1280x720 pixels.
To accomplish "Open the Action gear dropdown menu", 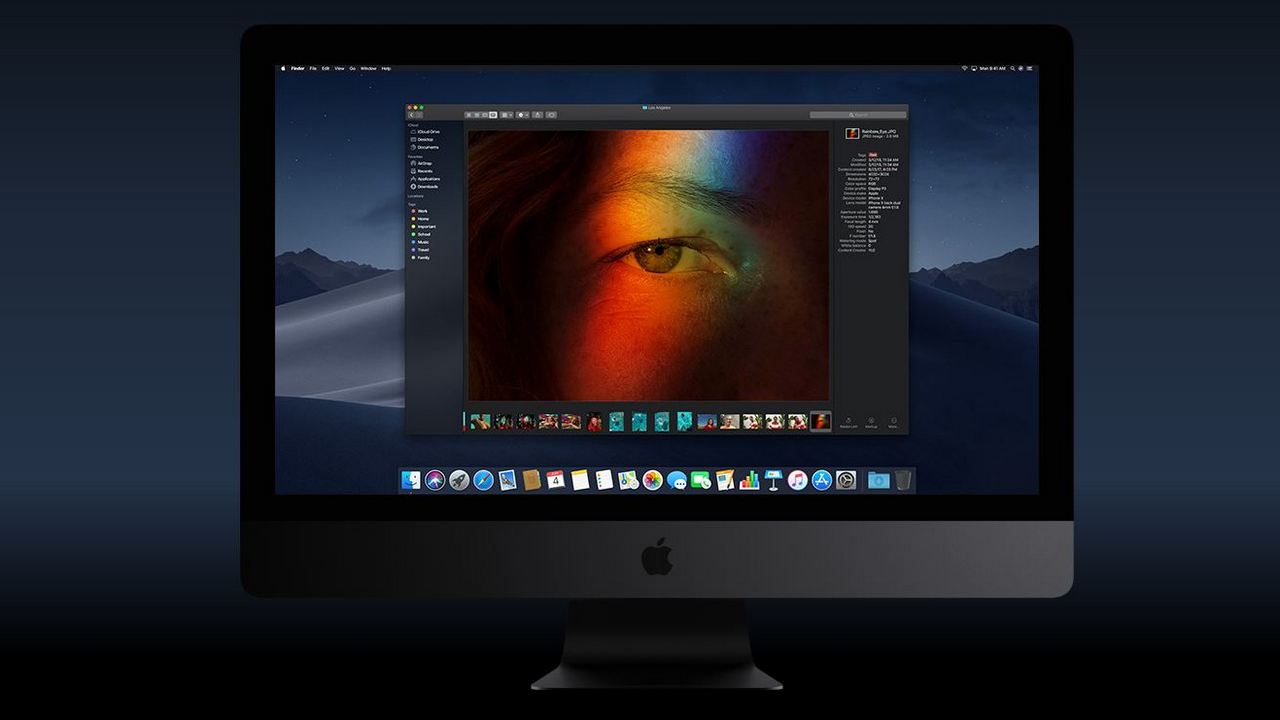I will [x=522, y=115].
